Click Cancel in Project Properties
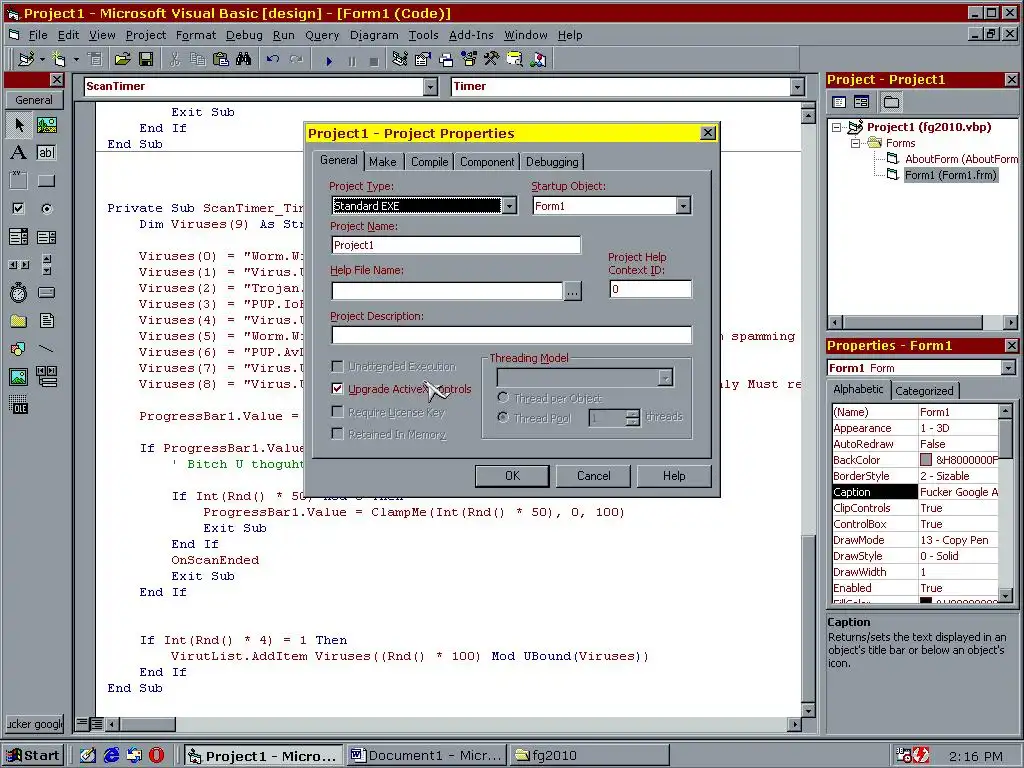 click(x=593, y=476)
